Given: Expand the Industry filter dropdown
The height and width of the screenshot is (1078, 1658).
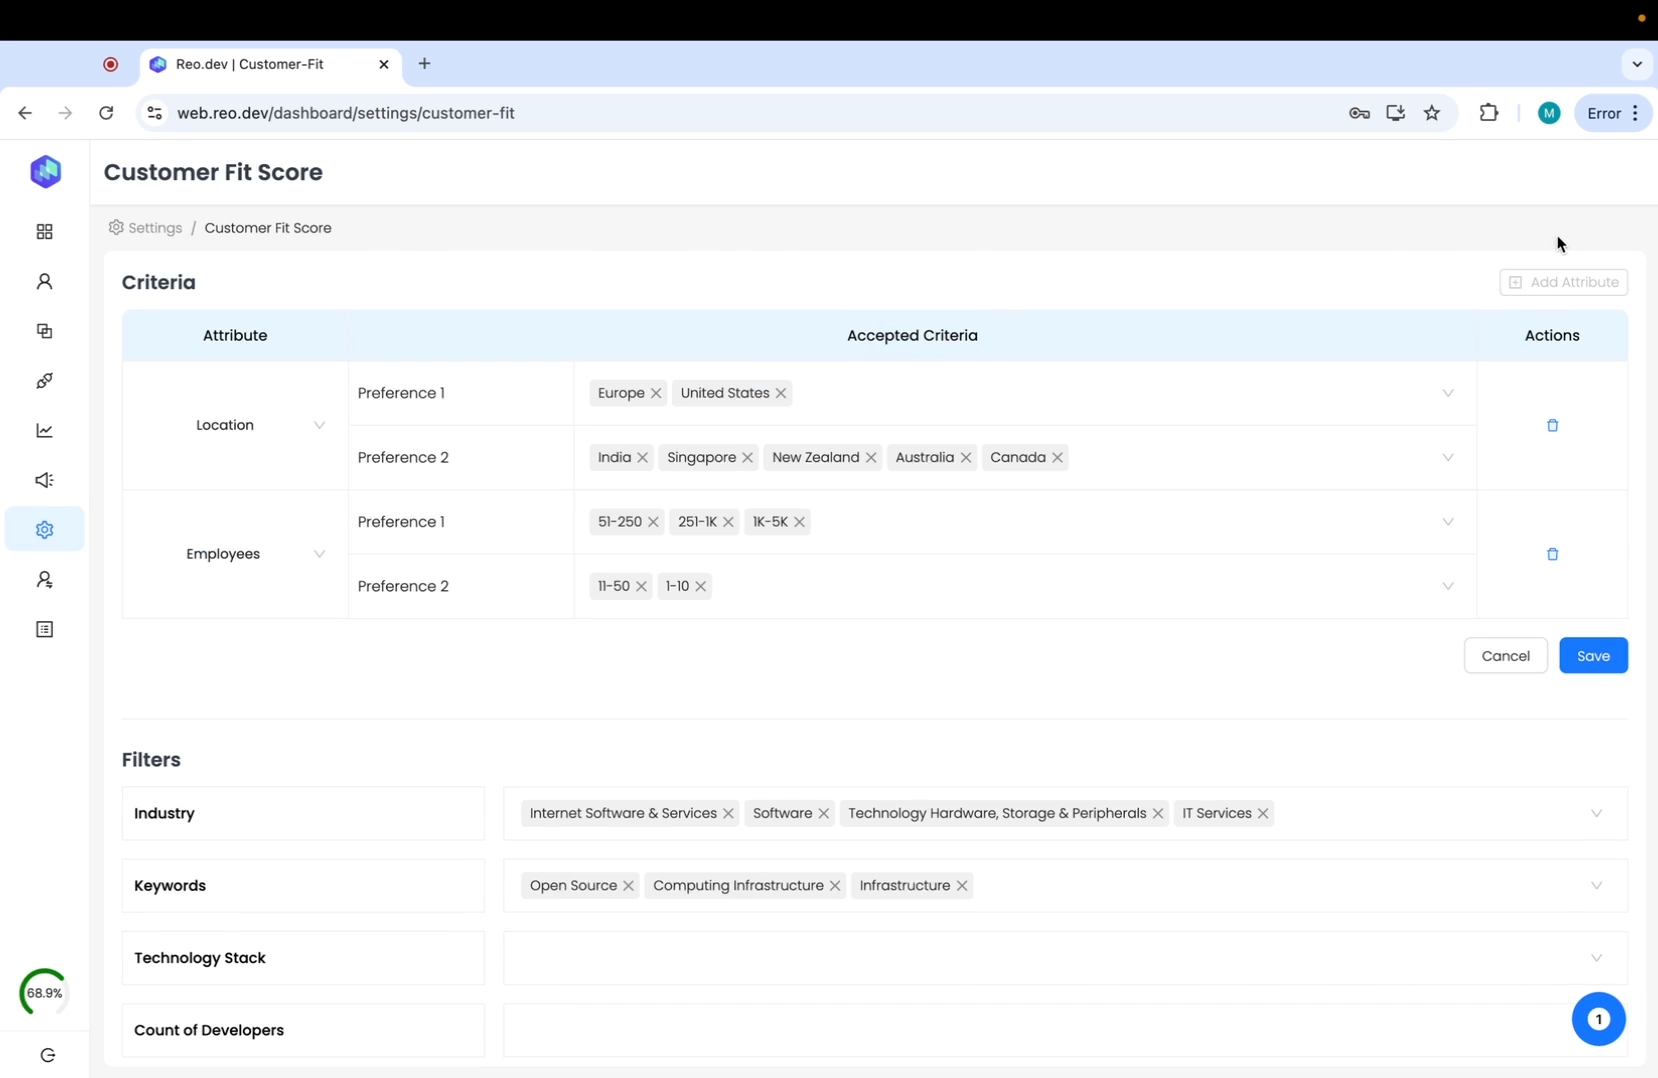Looking at the screenshot, I should [1596, 813].
